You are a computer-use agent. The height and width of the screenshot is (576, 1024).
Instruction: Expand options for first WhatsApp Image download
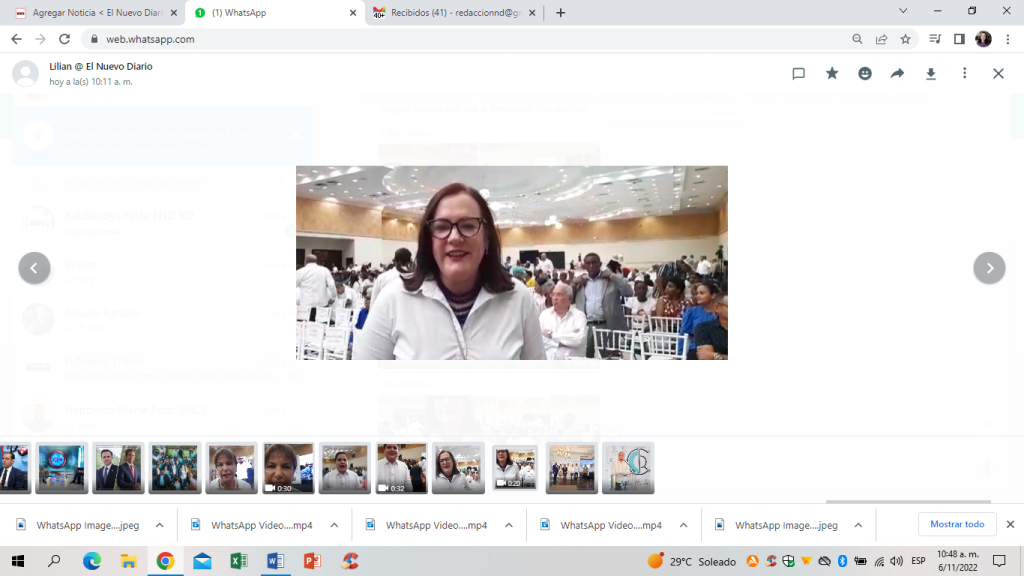159,525
